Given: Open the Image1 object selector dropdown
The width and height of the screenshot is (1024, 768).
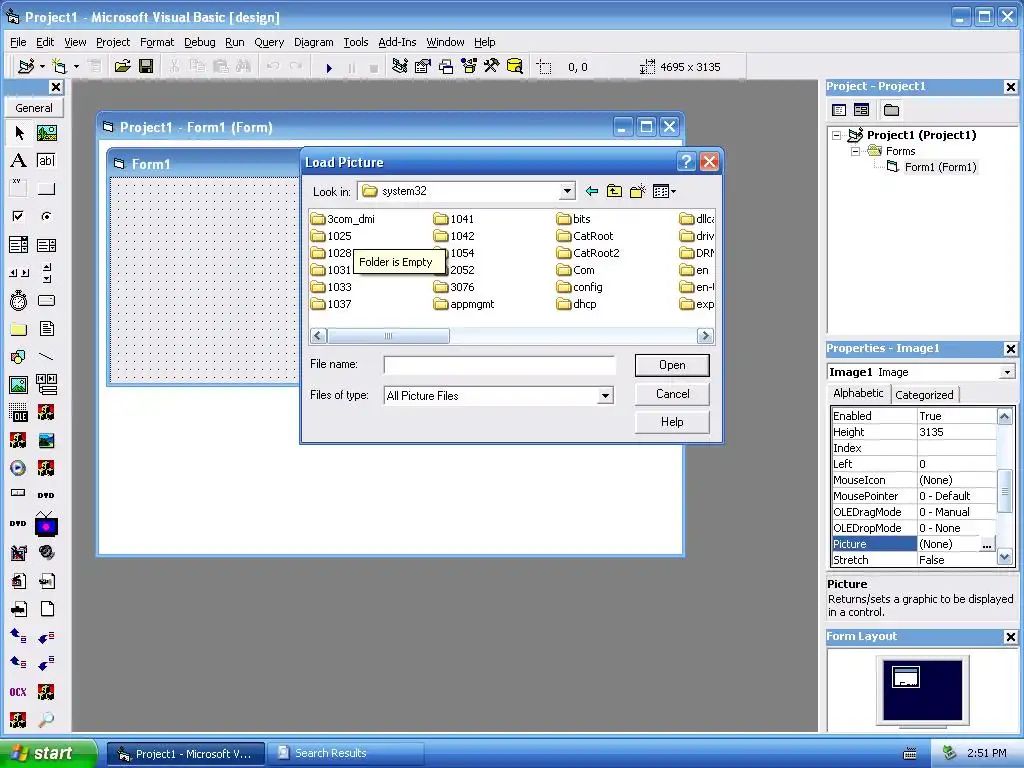Looking at the screenshot, I should coord(1007,372).
